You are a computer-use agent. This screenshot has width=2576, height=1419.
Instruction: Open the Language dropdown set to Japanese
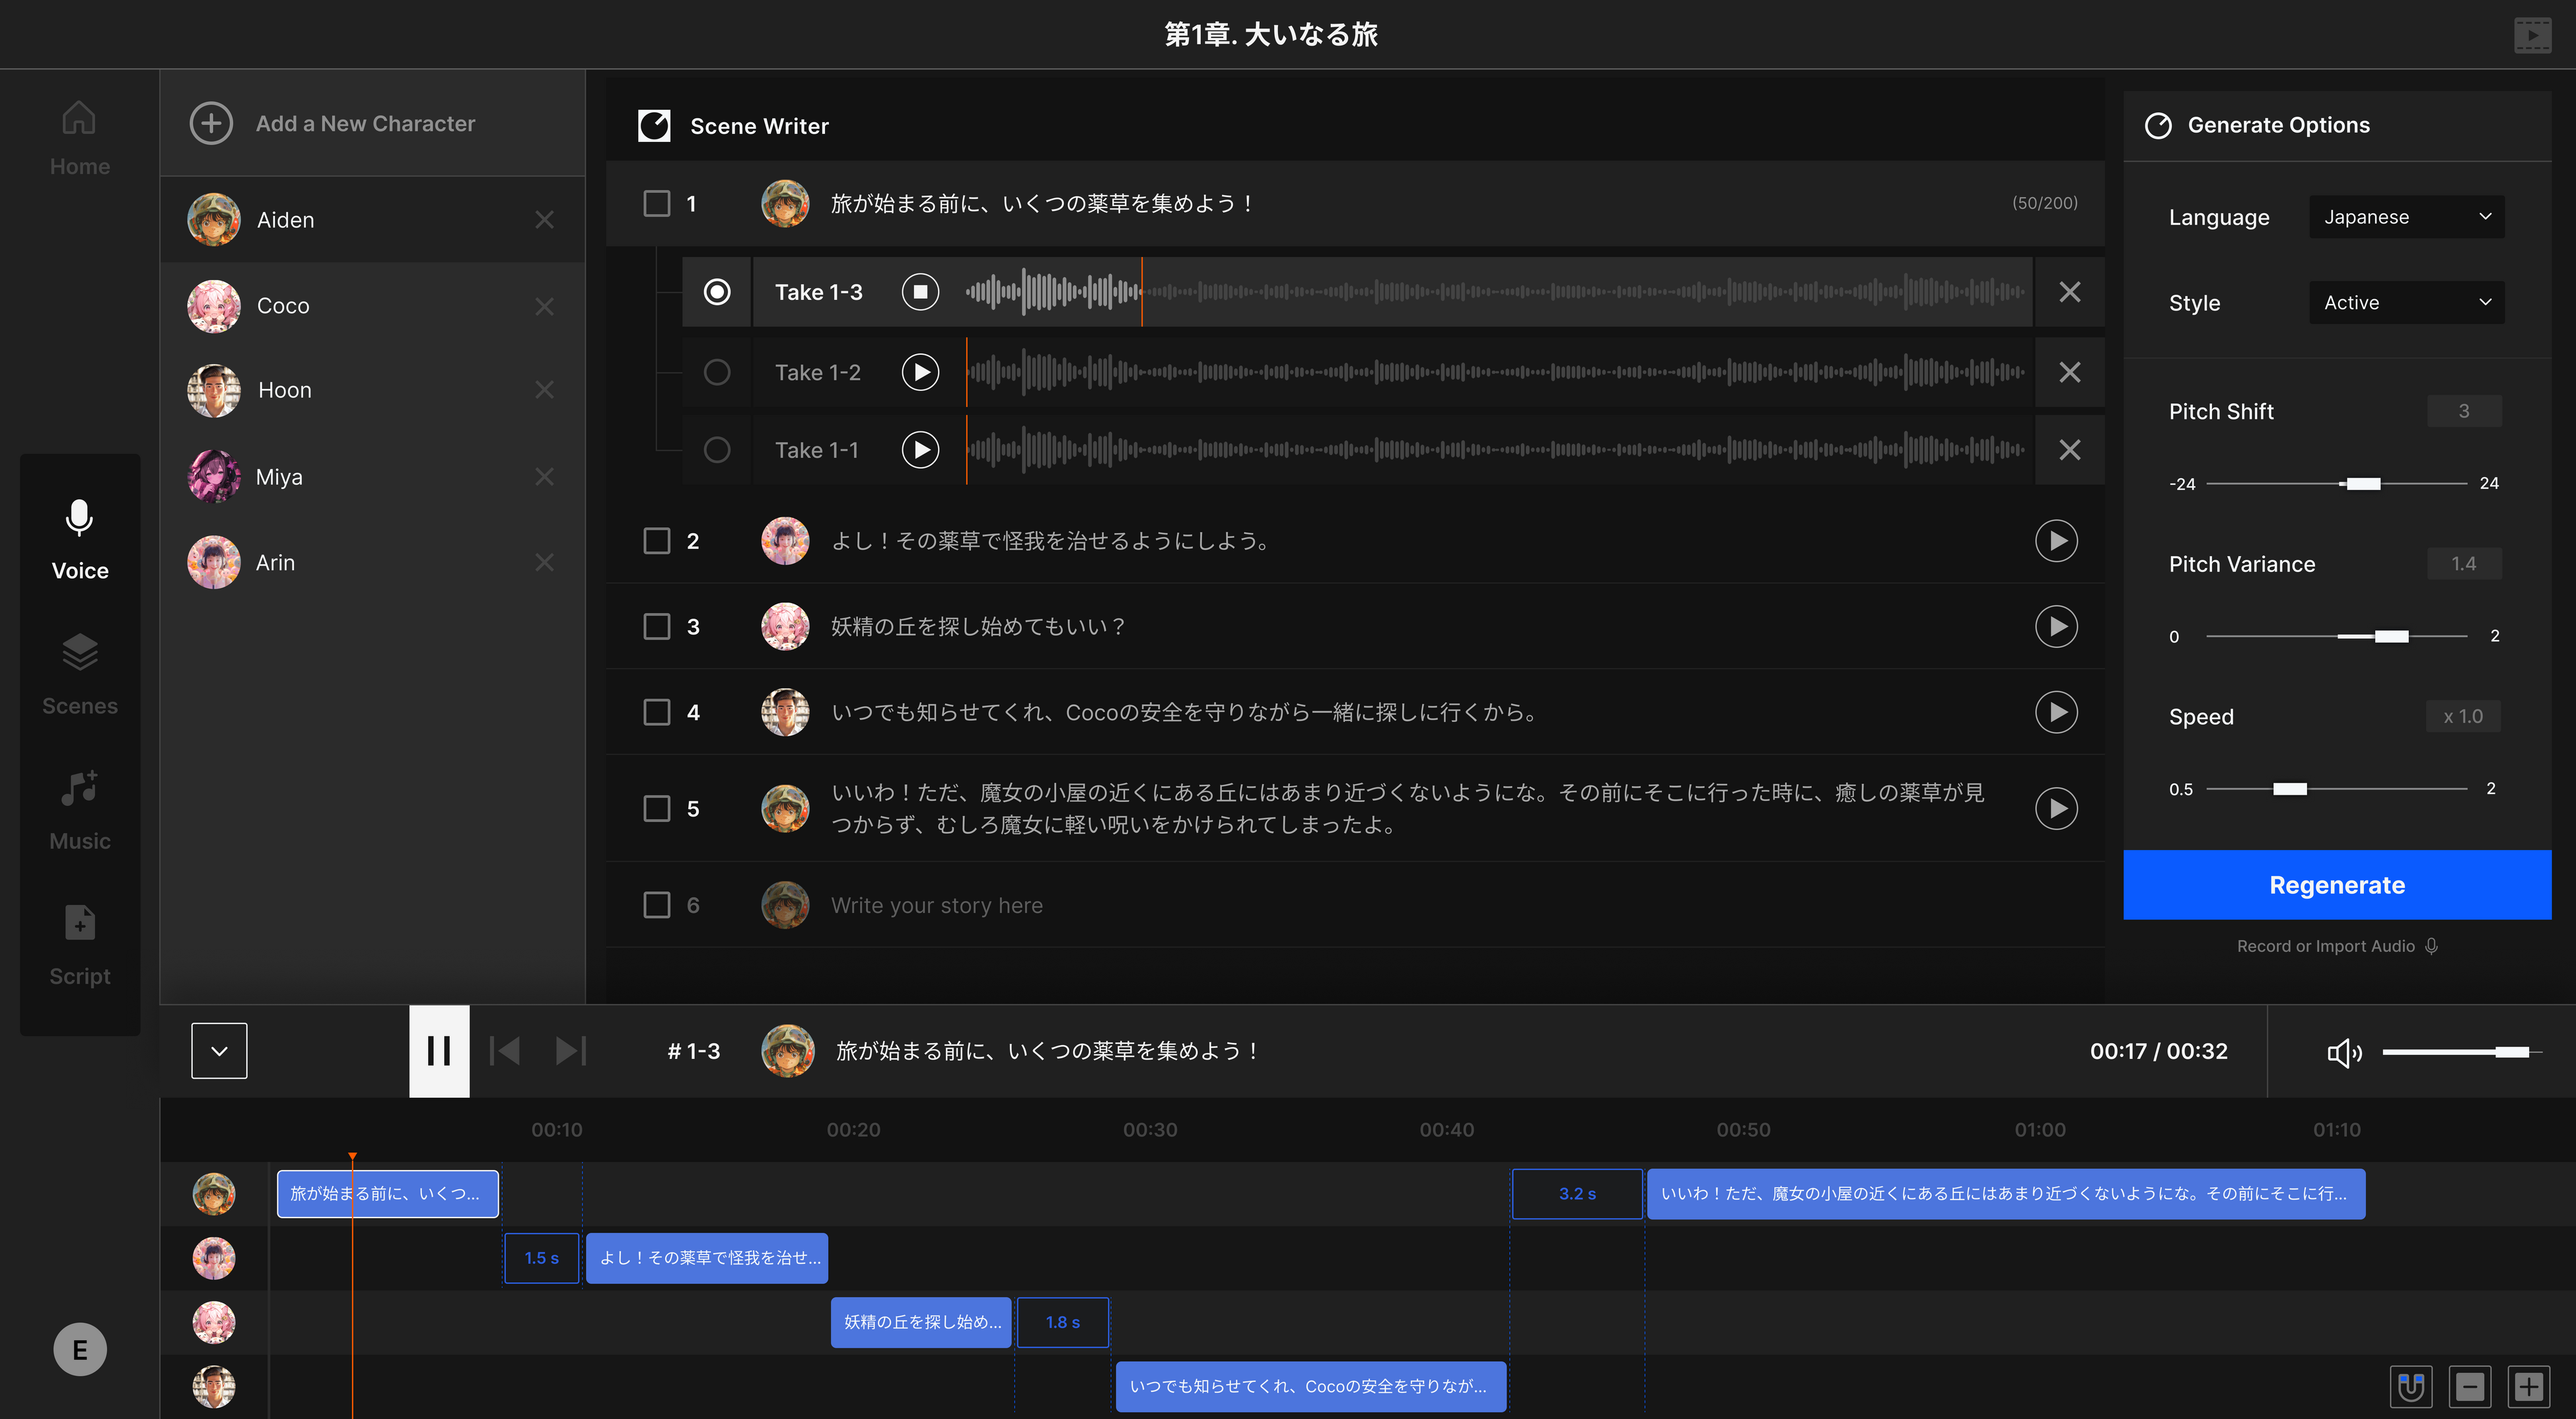(x=2406, y=216)
